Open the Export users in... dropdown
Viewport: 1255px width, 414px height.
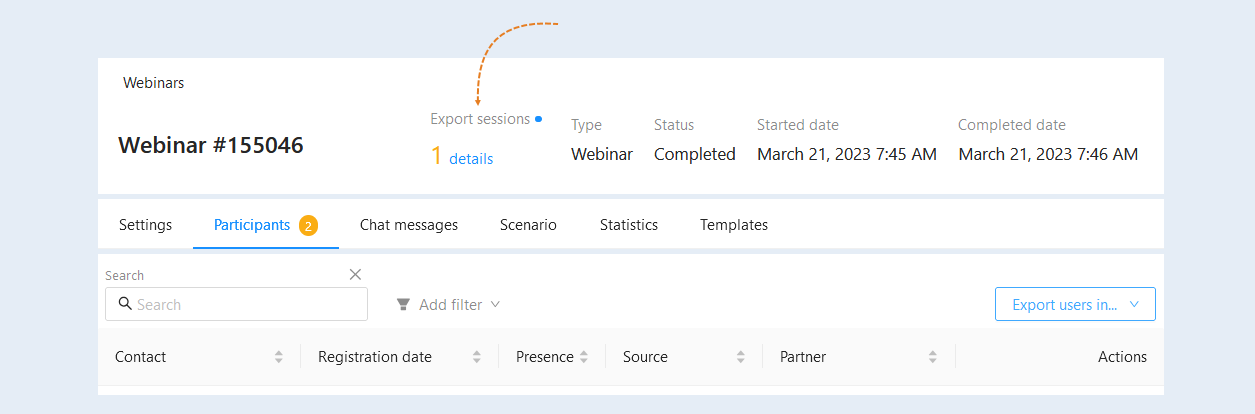[1075, 305]
